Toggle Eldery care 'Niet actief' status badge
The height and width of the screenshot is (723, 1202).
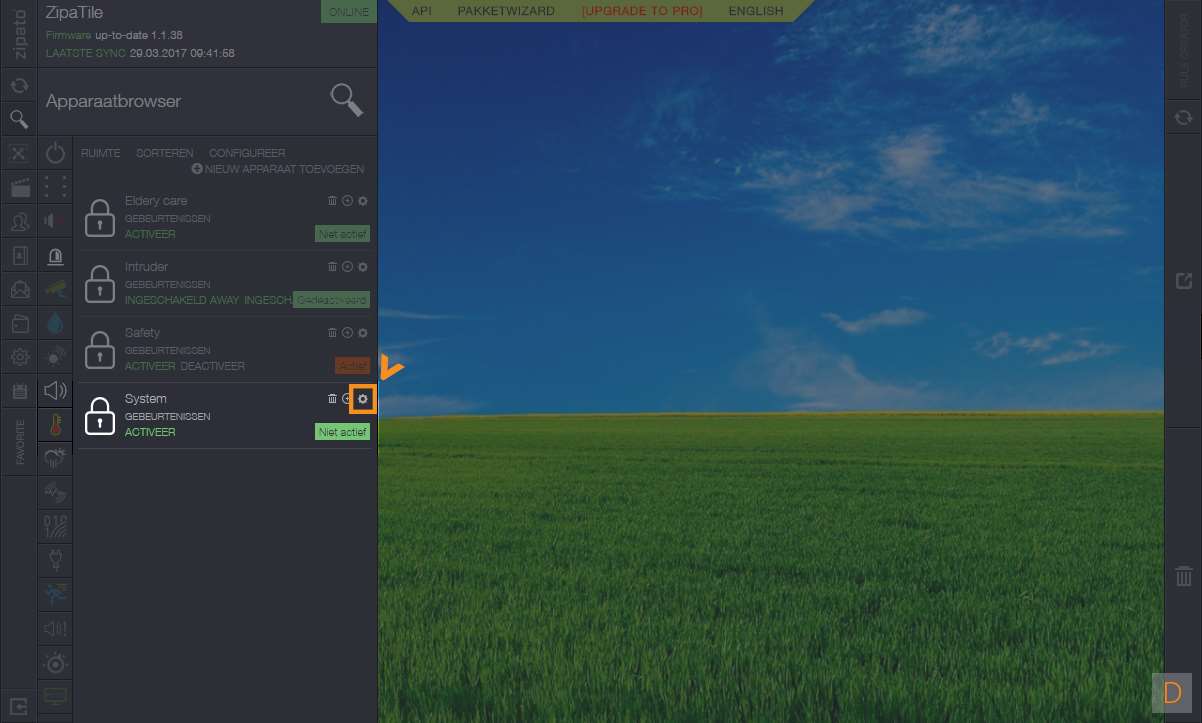click(343, 234)
